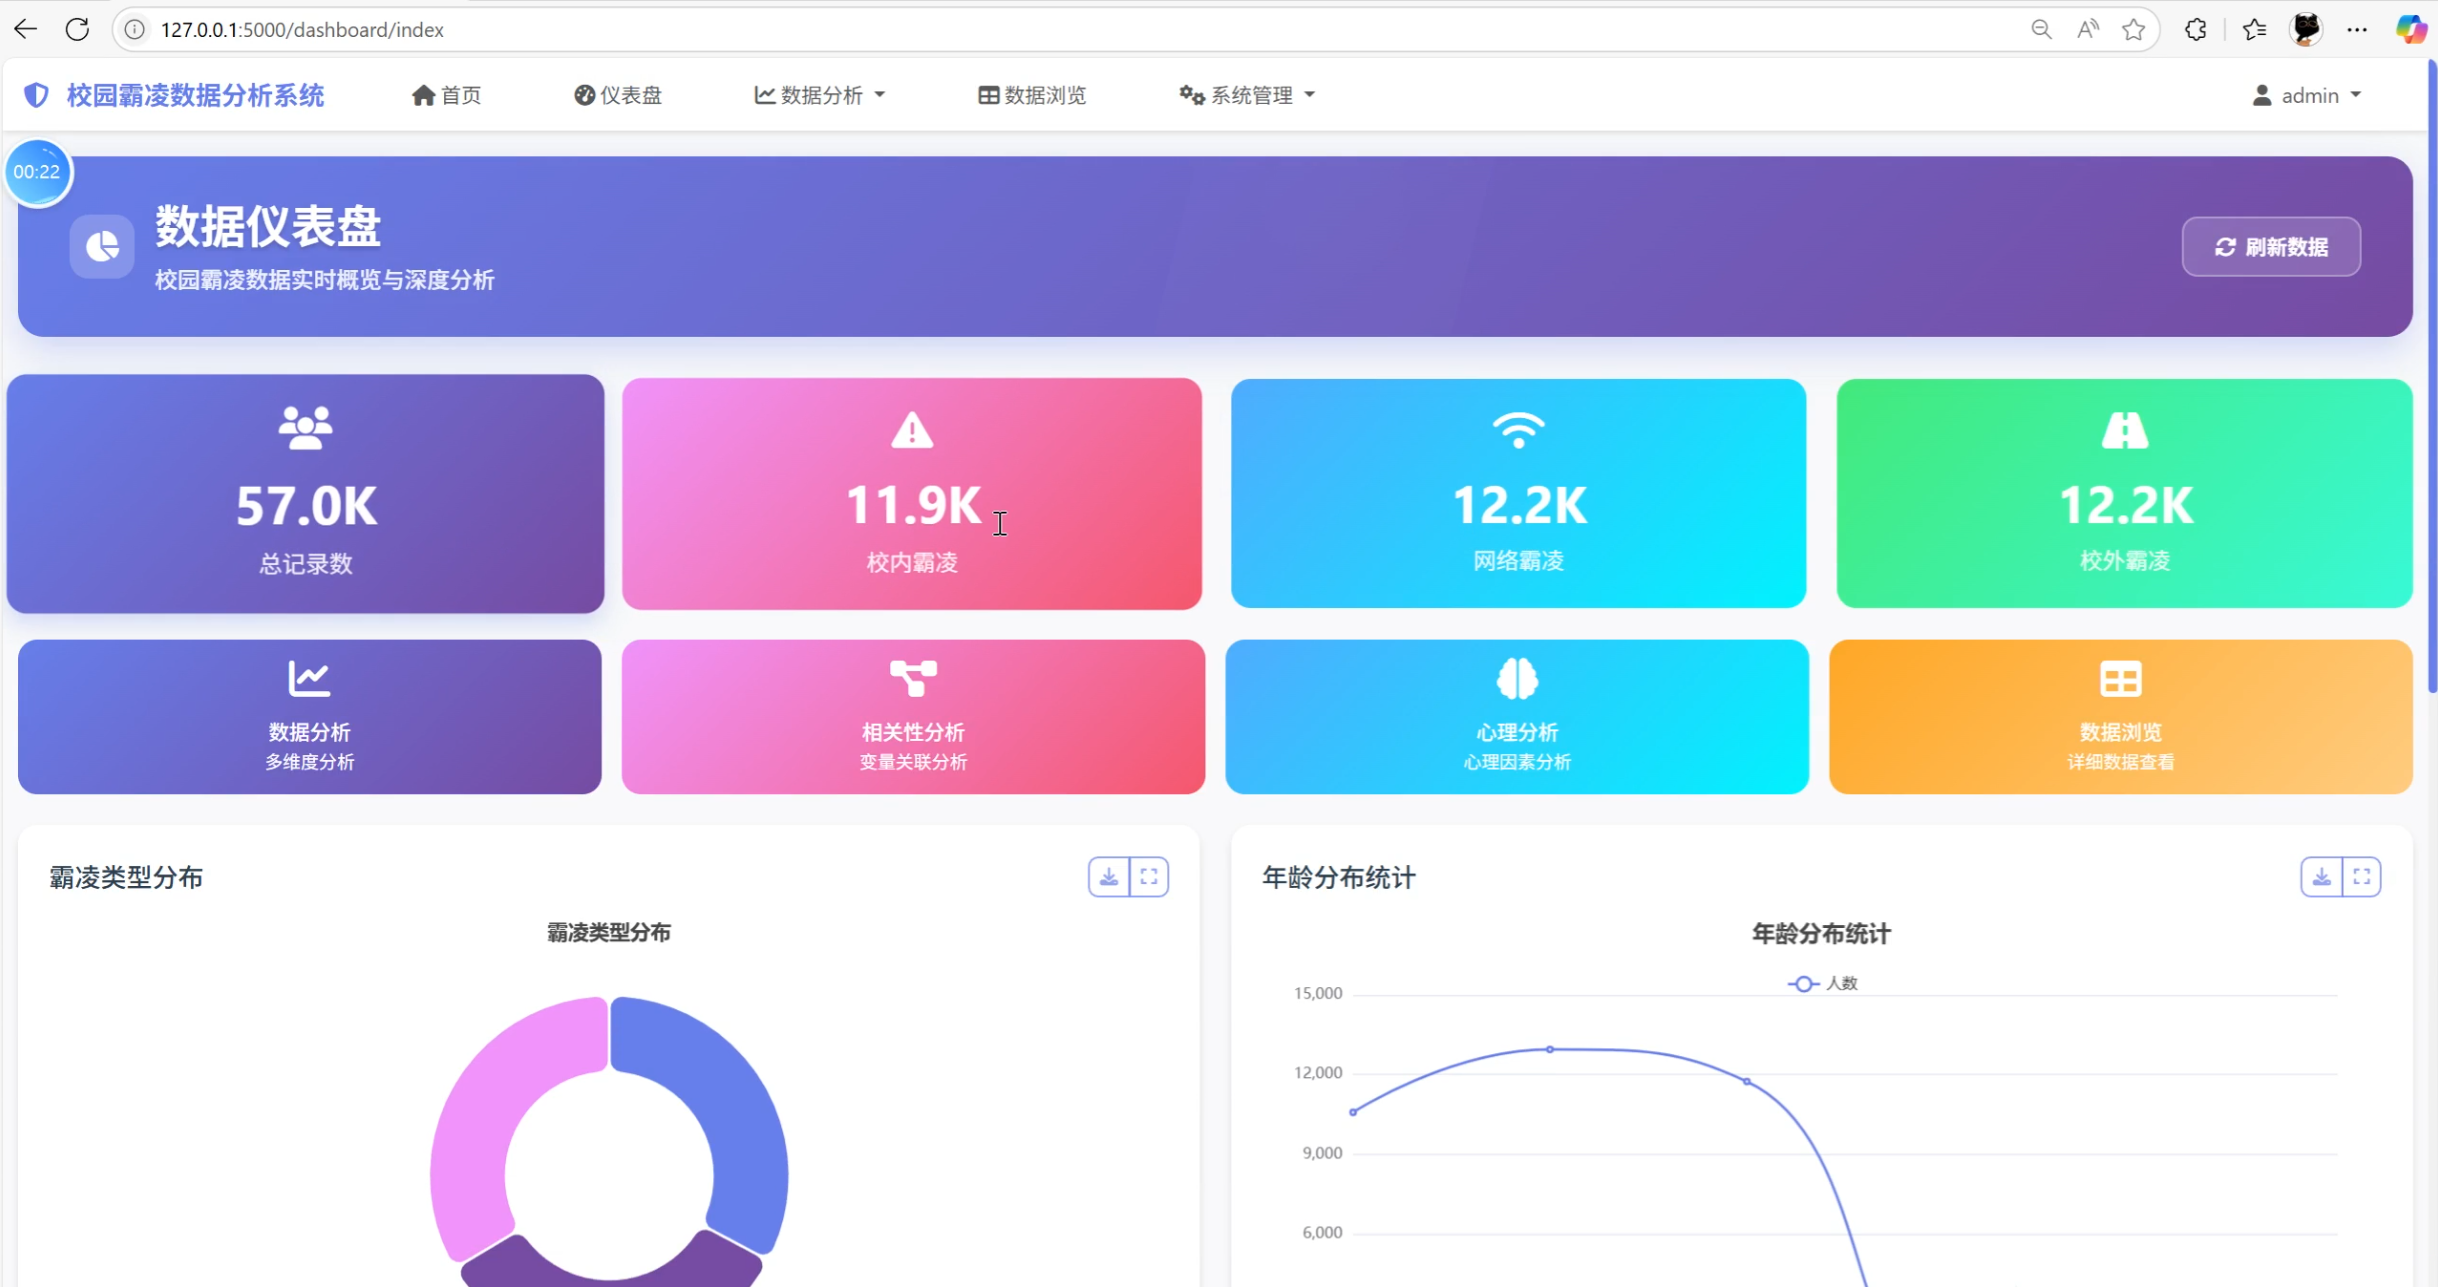Open the 数据分析 多维度分析 tile

309,717
